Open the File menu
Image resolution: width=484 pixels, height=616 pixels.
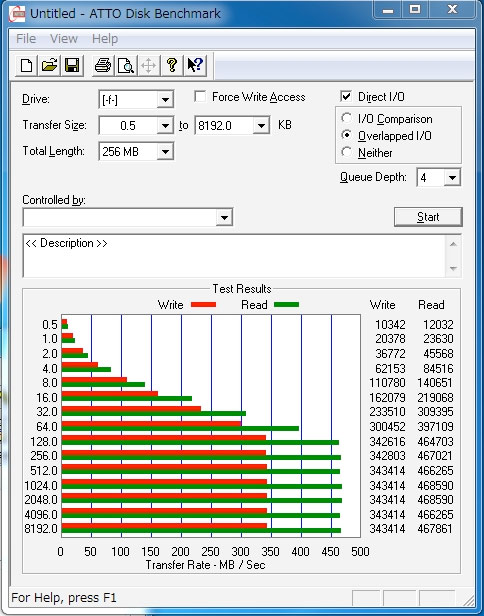pos(26,39)
